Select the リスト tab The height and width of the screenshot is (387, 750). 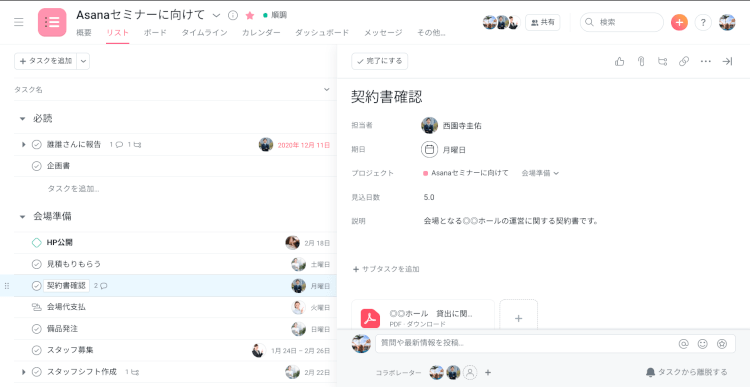[x=118, y=33]
